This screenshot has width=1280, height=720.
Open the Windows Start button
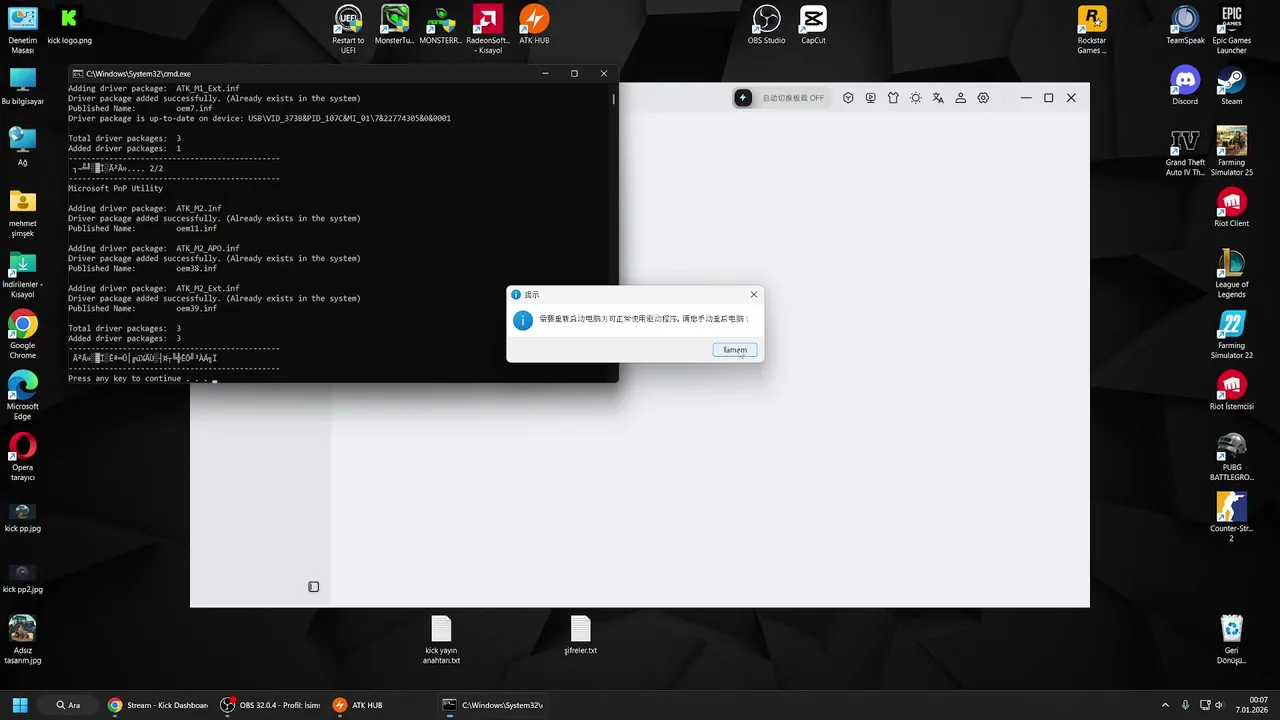tap(20, 705)
